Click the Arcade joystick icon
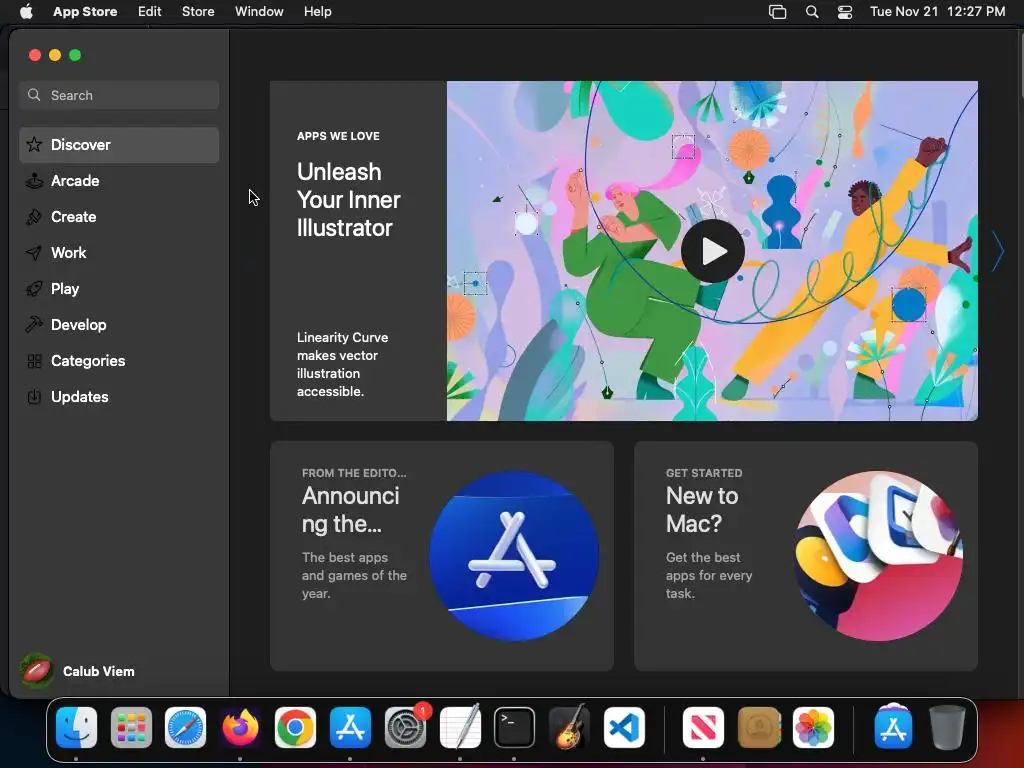1024x768 pixels. click(34, 181)
